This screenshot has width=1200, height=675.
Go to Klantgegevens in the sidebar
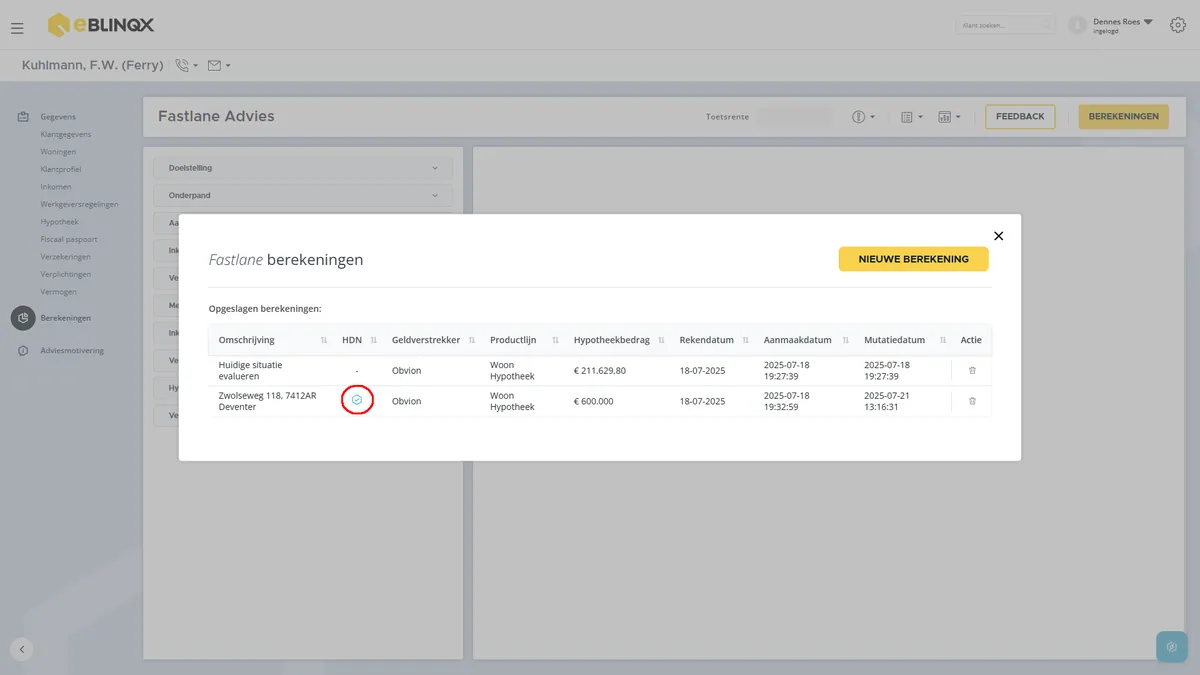coord(66,134)
